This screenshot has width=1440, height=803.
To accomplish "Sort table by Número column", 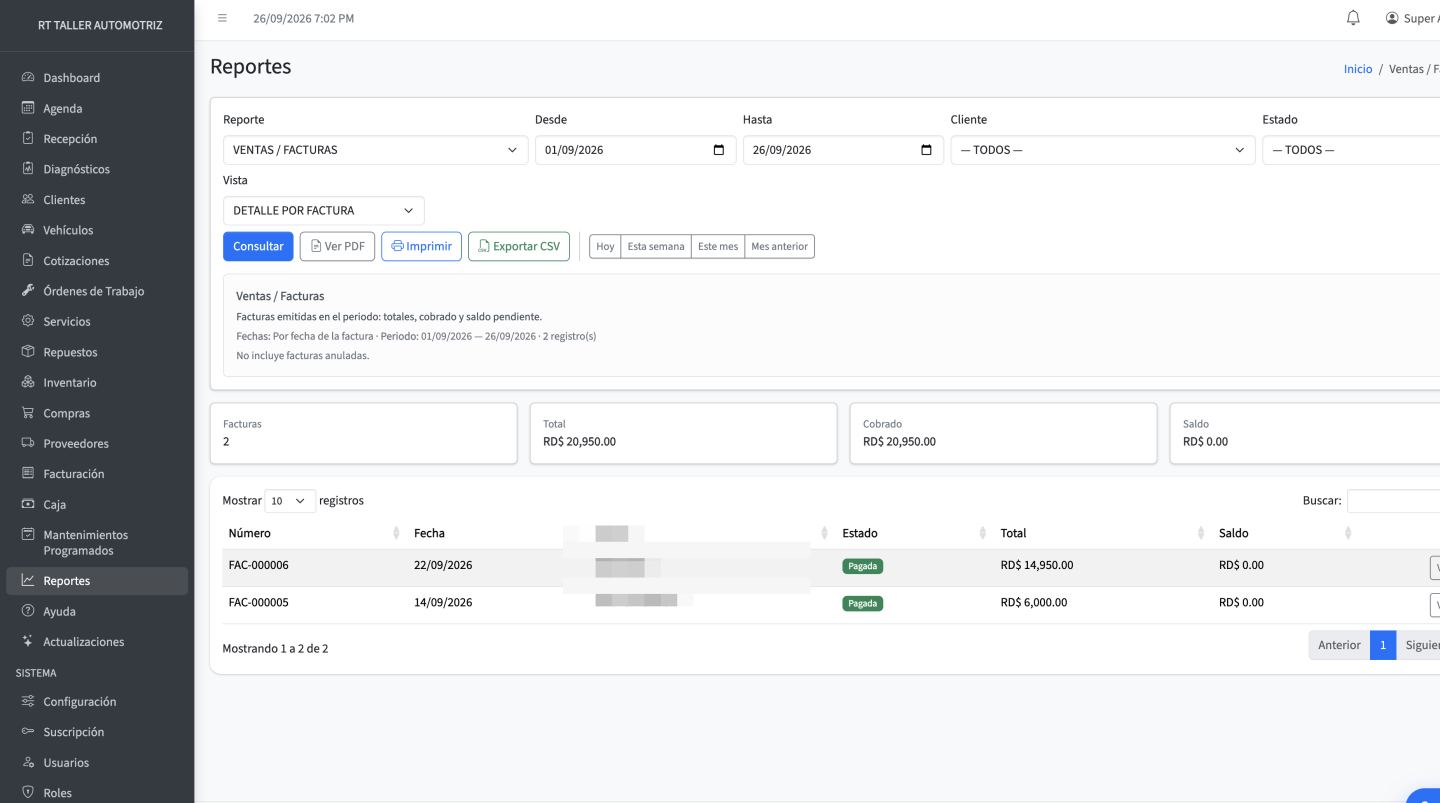I will point(314,533).
